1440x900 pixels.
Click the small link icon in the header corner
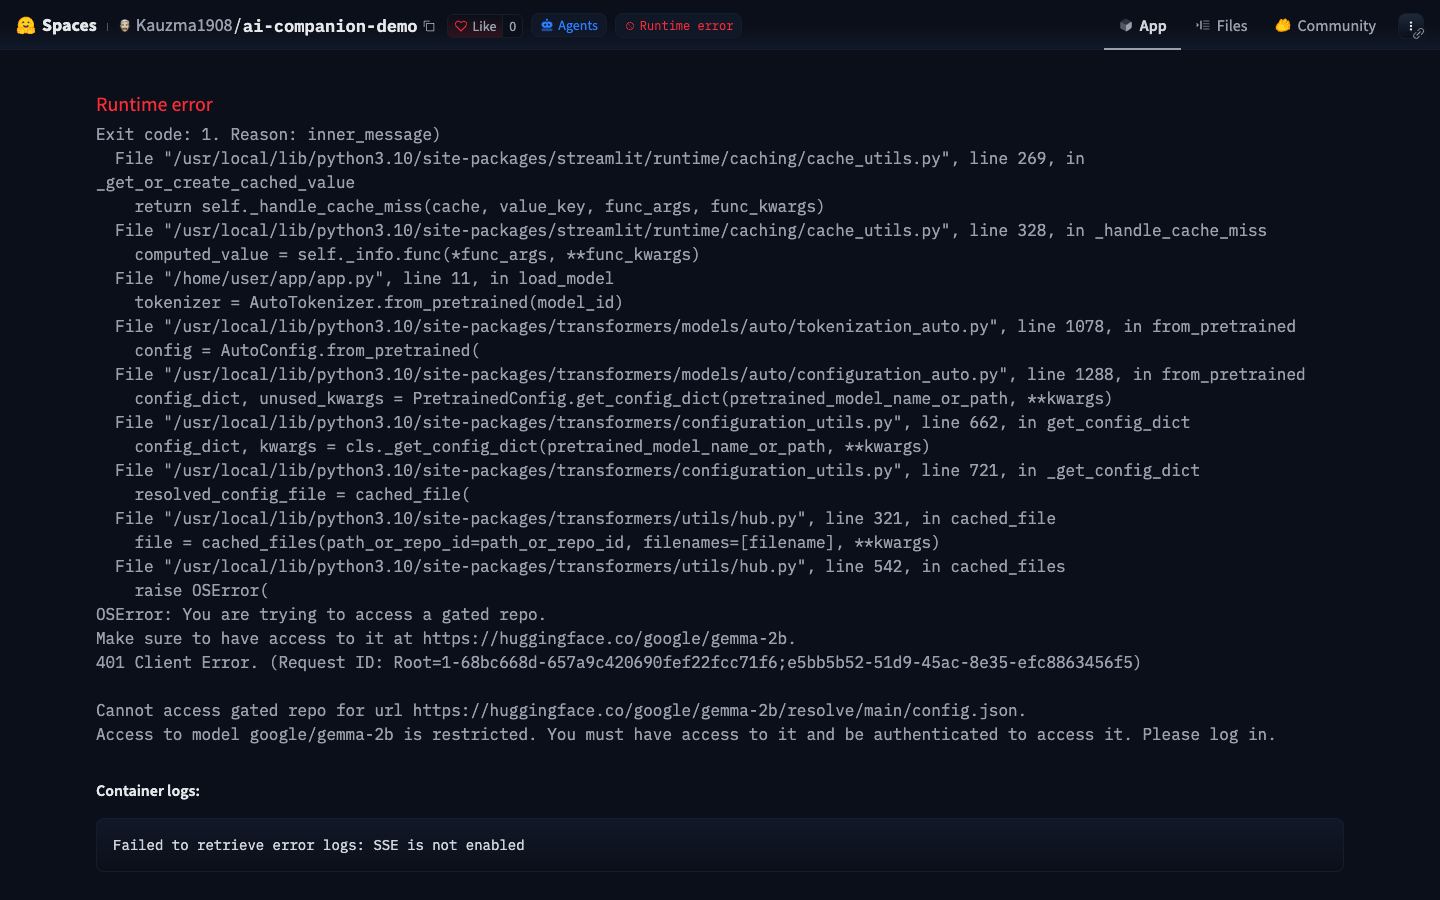pos(1418,34)
